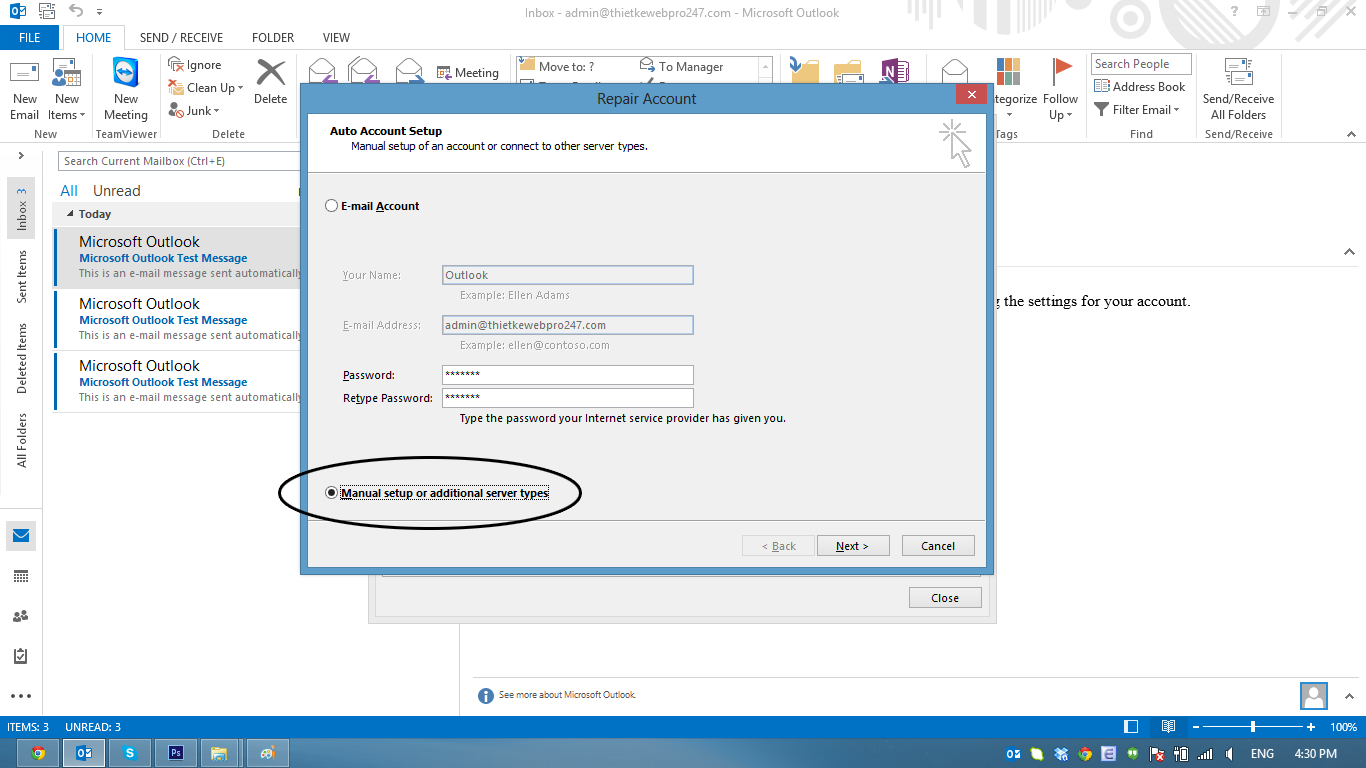This screenshot has width=1366, height=768.
Task: Click the Search Current Mailbox field
Action: [180, 161]
